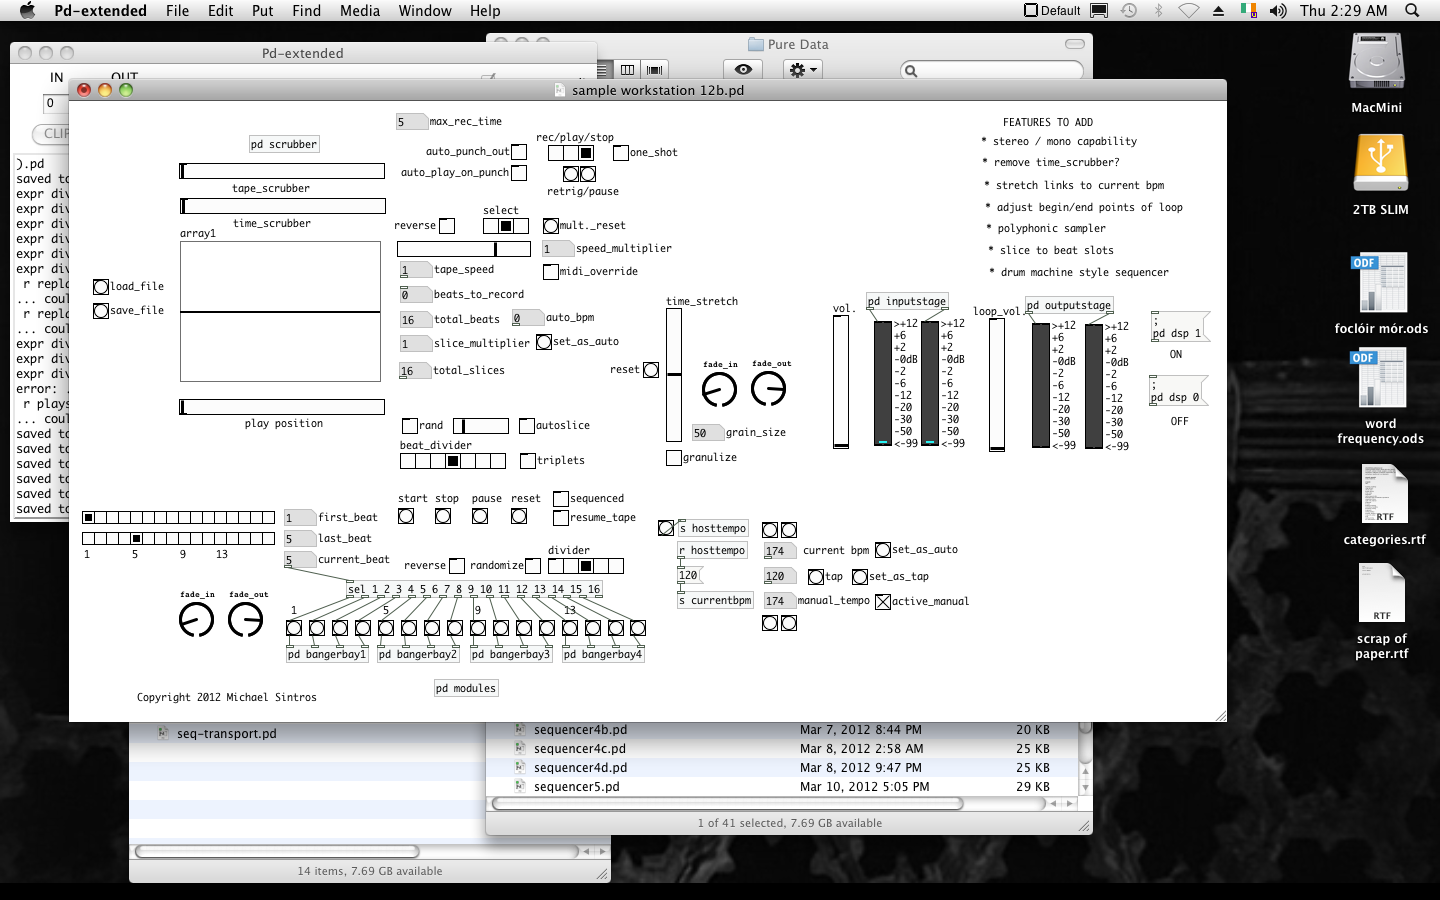Trigger the pause bang in the sequencer
Screen dimensions: 1440x900
(x=480, y=516)
